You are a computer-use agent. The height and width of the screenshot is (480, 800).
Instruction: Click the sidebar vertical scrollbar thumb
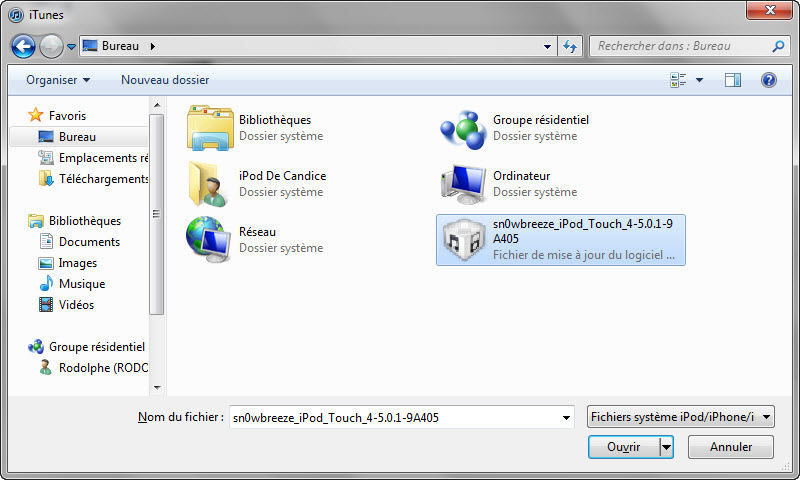pyautogui.click(x=157, y=214)
